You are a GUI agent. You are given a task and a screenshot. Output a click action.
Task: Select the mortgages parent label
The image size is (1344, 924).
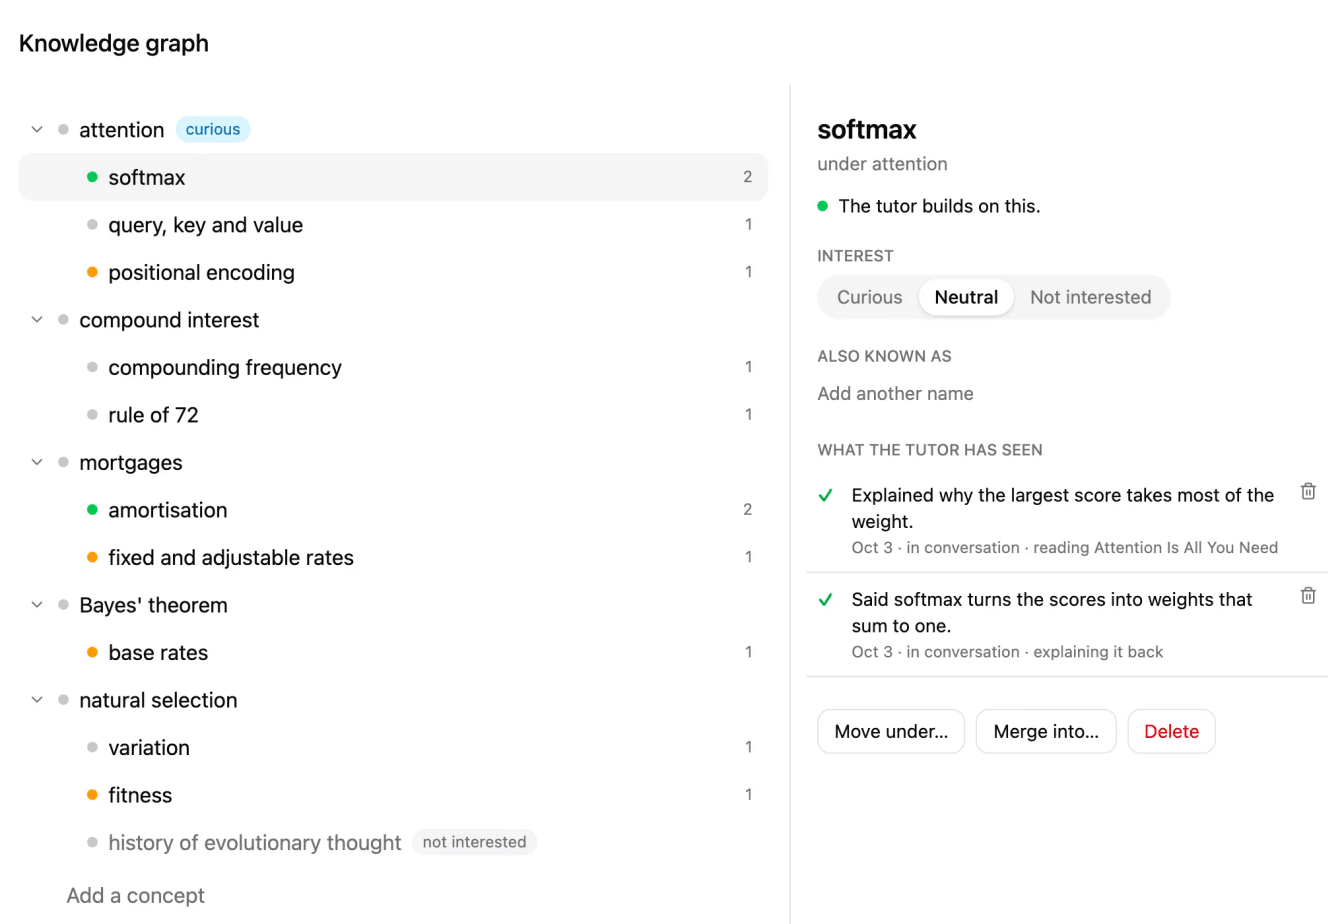(x=131, y=463)
